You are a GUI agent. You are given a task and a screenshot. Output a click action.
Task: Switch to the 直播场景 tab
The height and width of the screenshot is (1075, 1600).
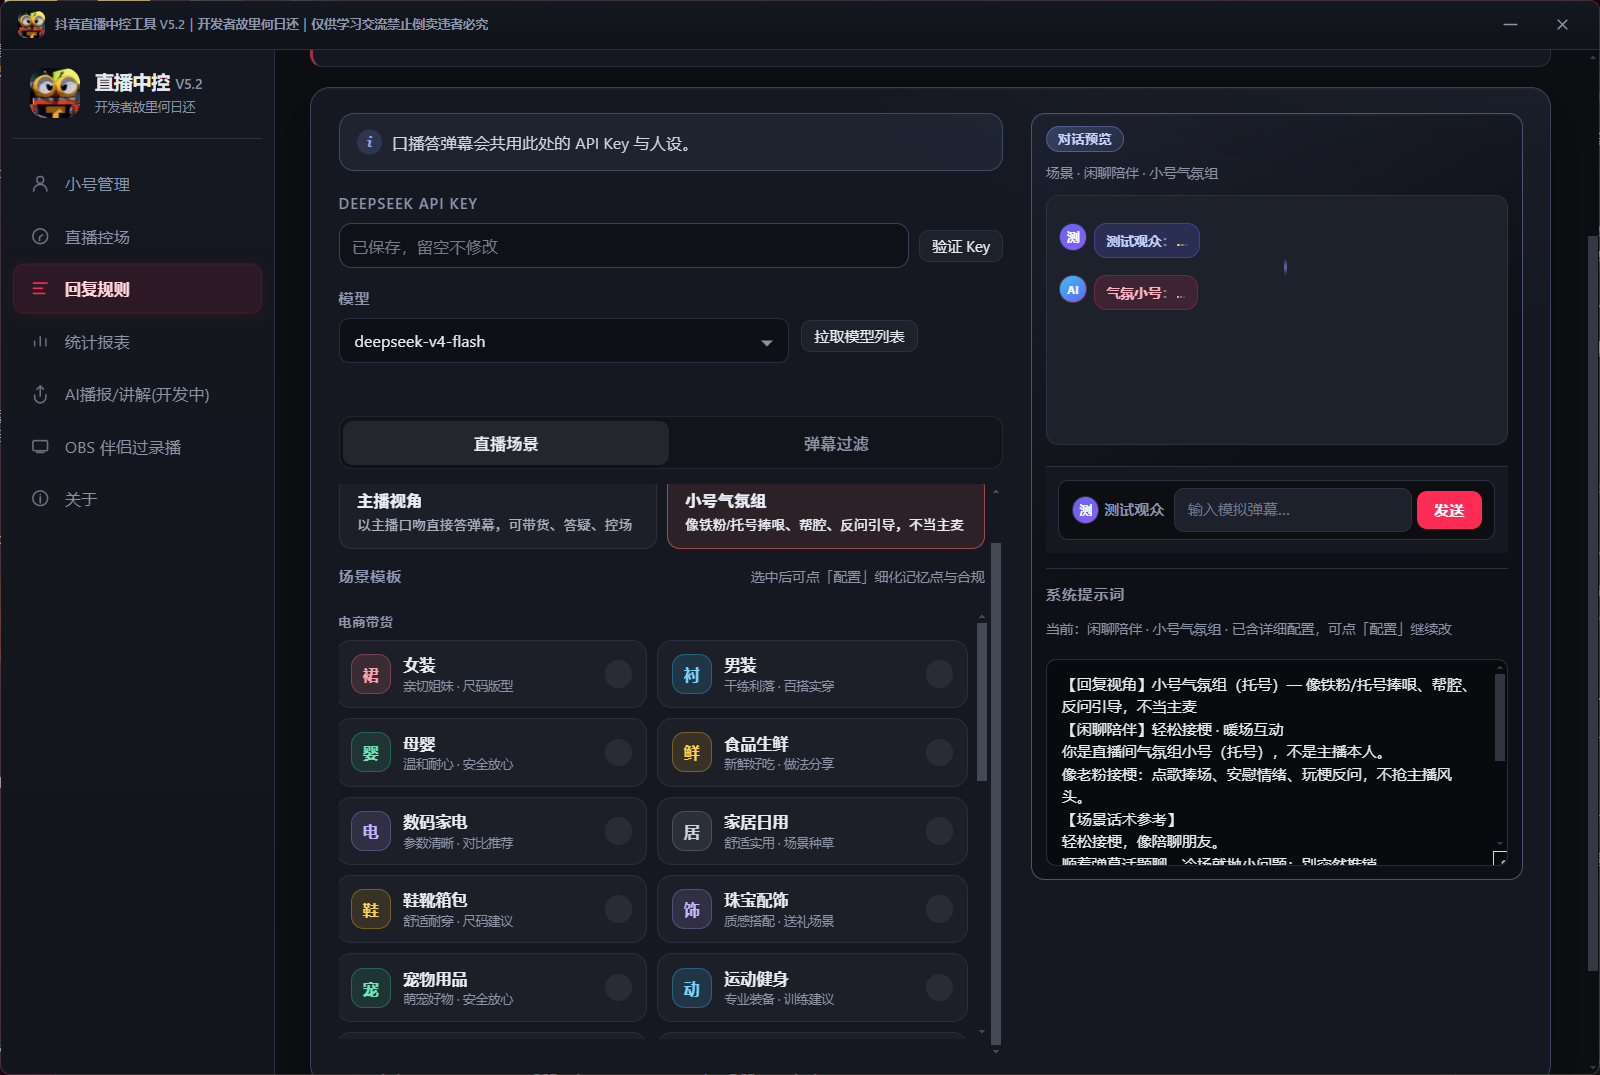tap(506, 443)
